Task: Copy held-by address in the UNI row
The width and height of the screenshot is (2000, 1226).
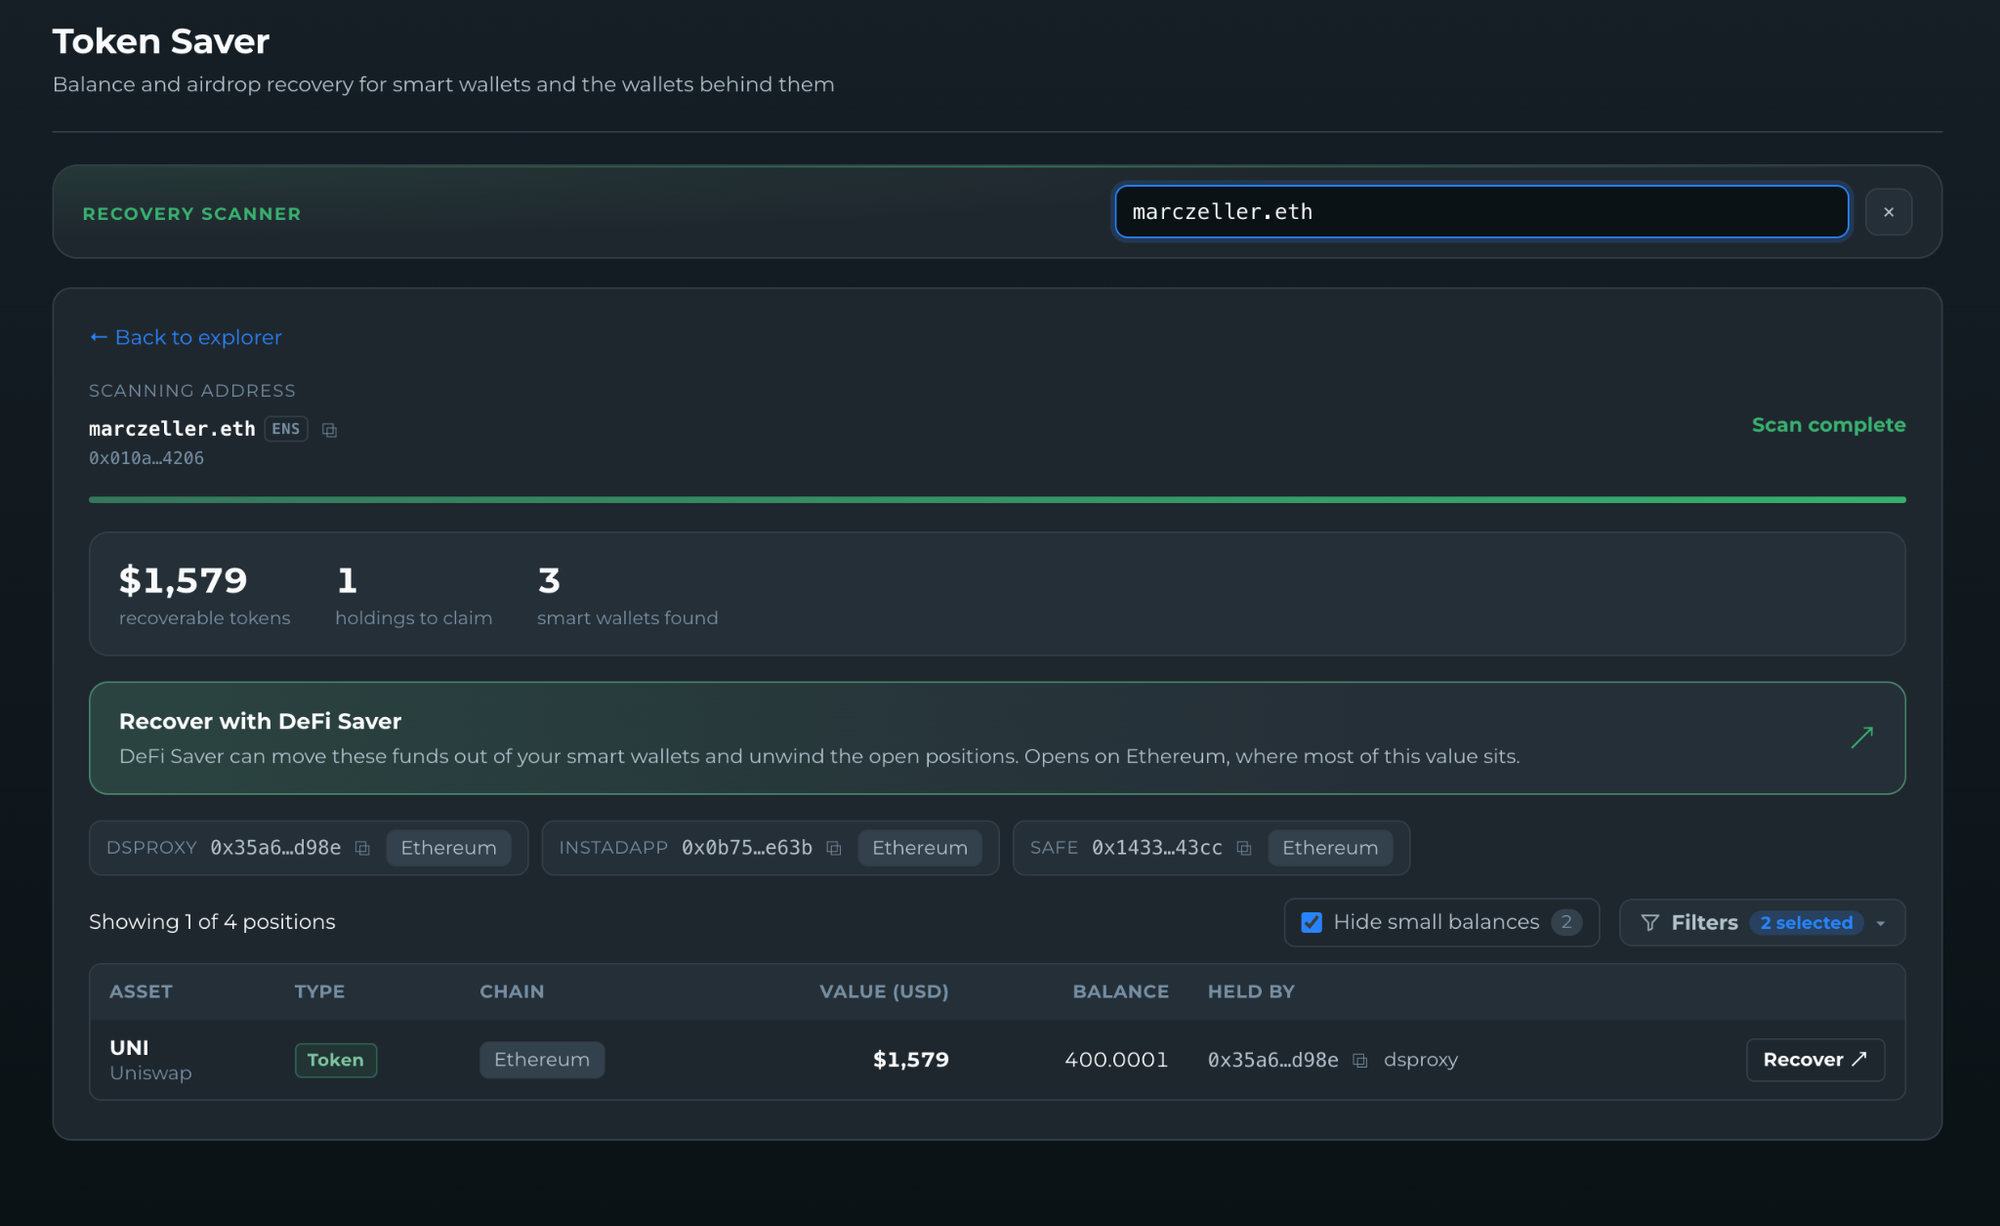Action: (x=1360, y=1060)
